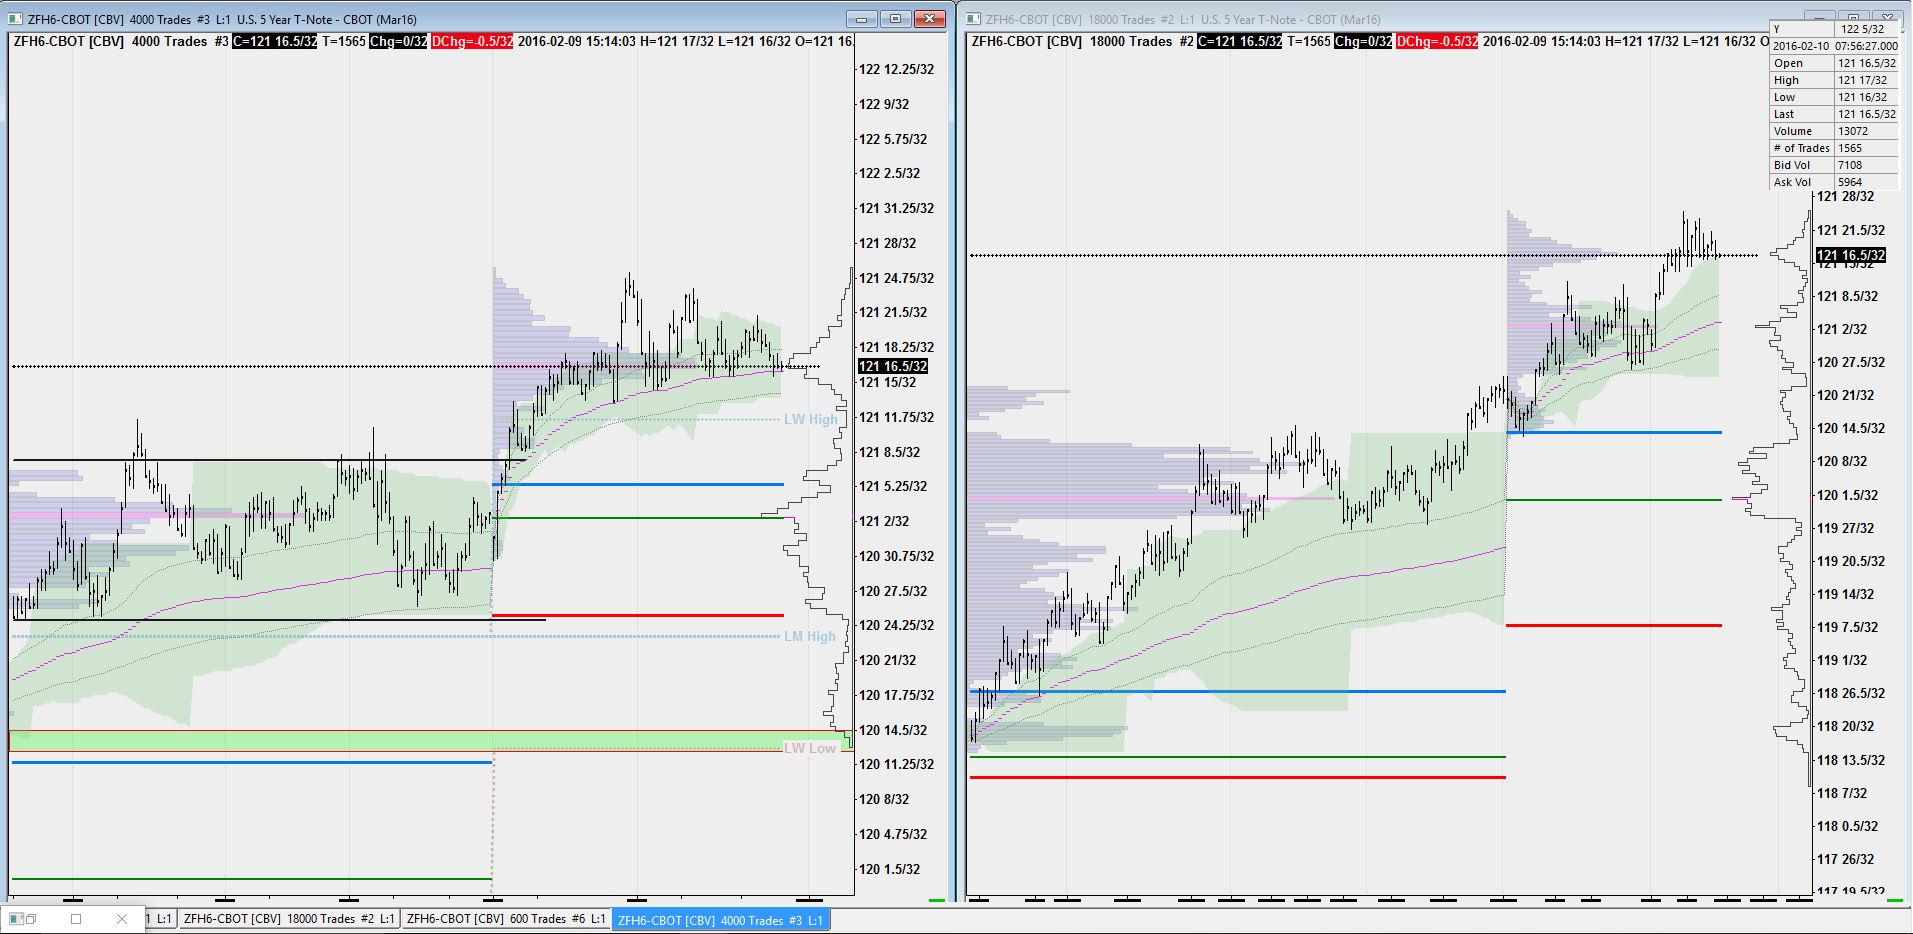The image size is (1913, 934).
Task: Click the 119 14/32 price axis label
Action: pos(1845,594)
